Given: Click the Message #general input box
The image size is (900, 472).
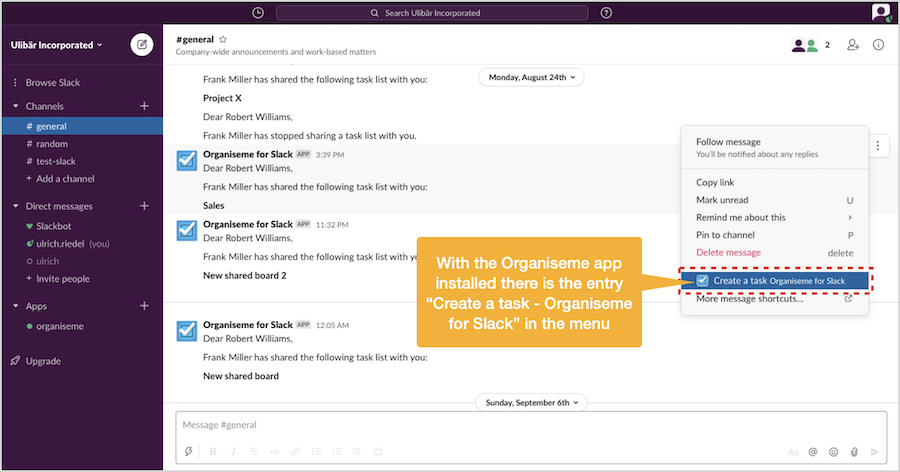Looking at the screenshot, I should click(531, 425).
